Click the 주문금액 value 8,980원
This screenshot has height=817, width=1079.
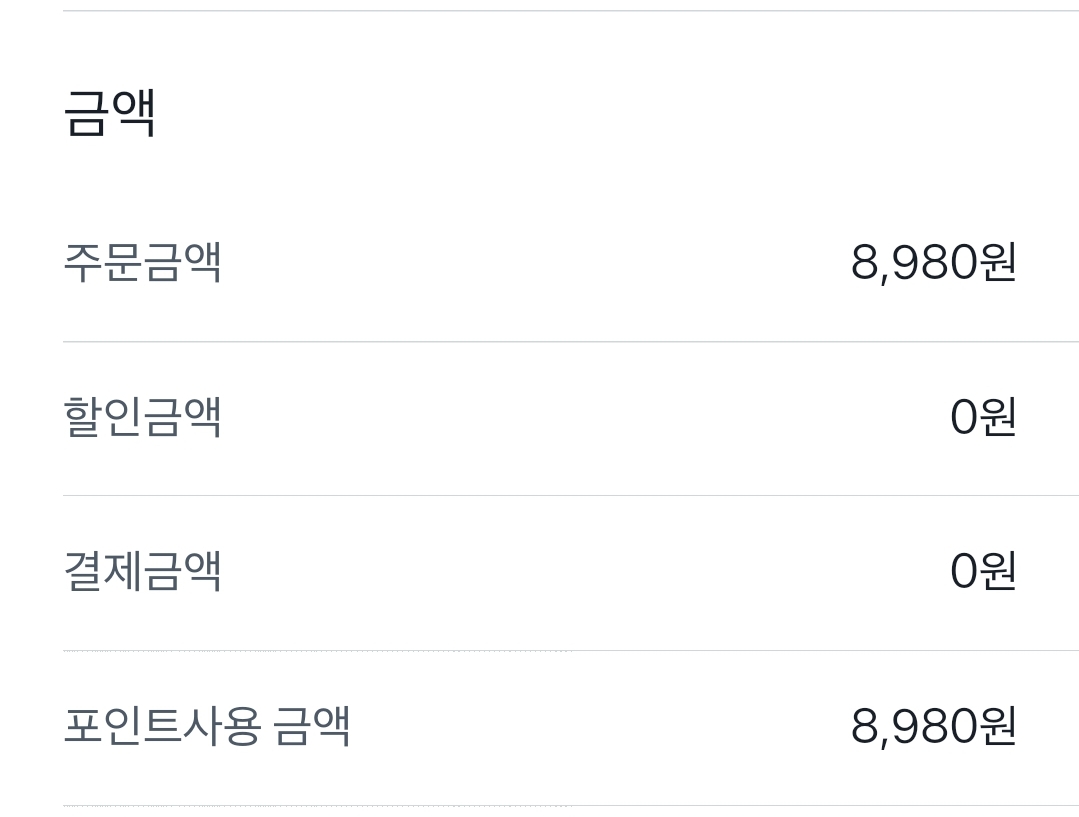pos(933,263)
